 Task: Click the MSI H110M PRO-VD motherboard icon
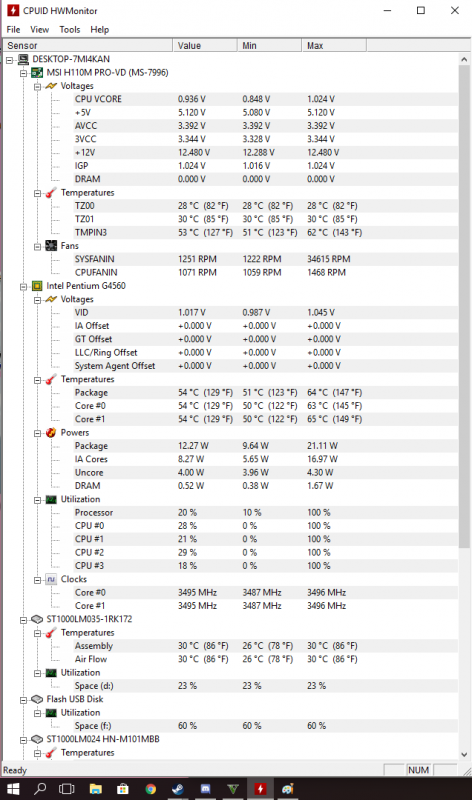37,72
